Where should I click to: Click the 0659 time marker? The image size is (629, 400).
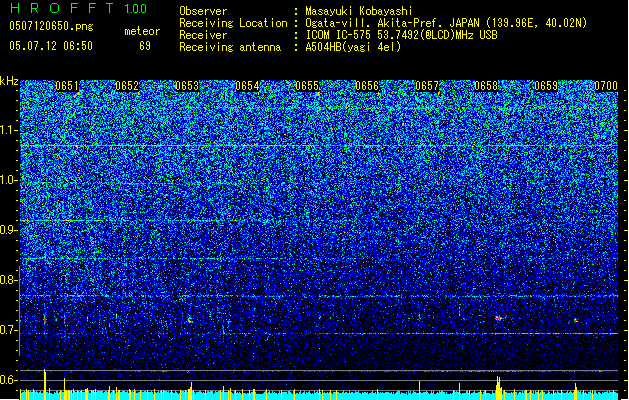tap(546, 86)
